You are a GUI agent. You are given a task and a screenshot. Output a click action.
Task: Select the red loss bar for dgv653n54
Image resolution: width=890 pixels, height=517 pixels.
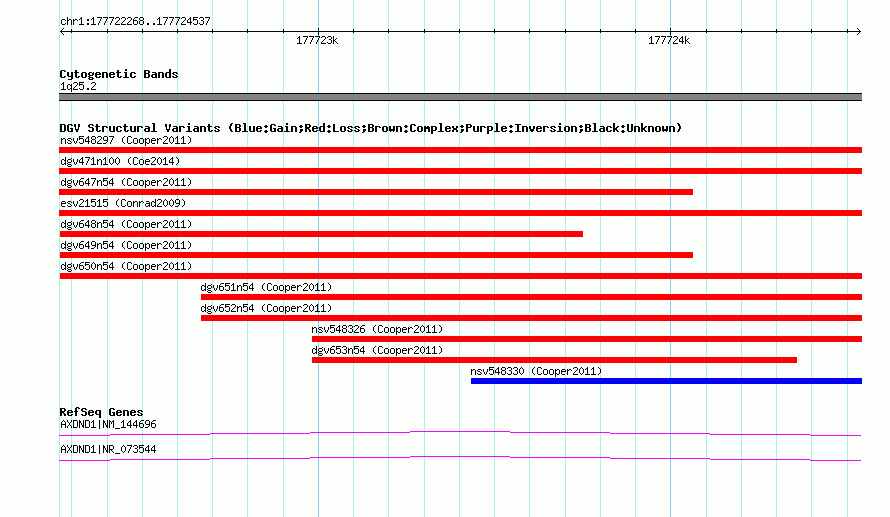[554, 360]
